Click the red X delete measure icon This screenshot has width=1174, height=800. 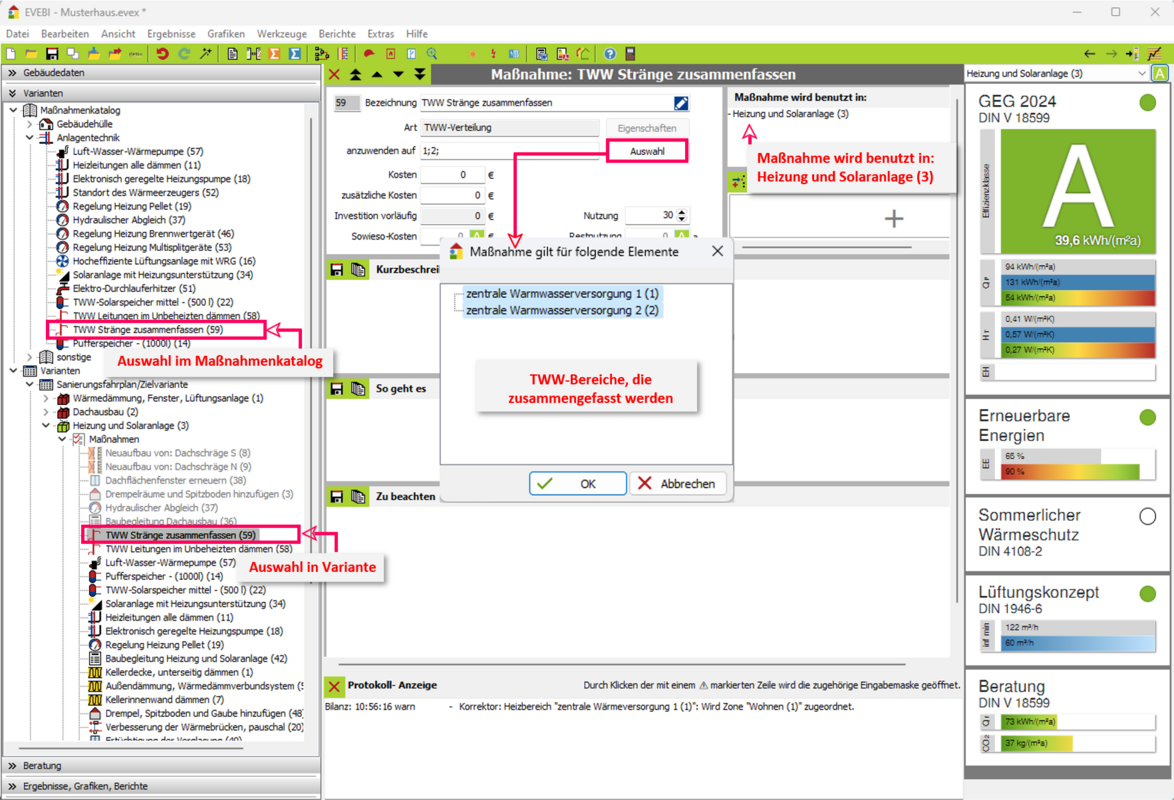335,75
